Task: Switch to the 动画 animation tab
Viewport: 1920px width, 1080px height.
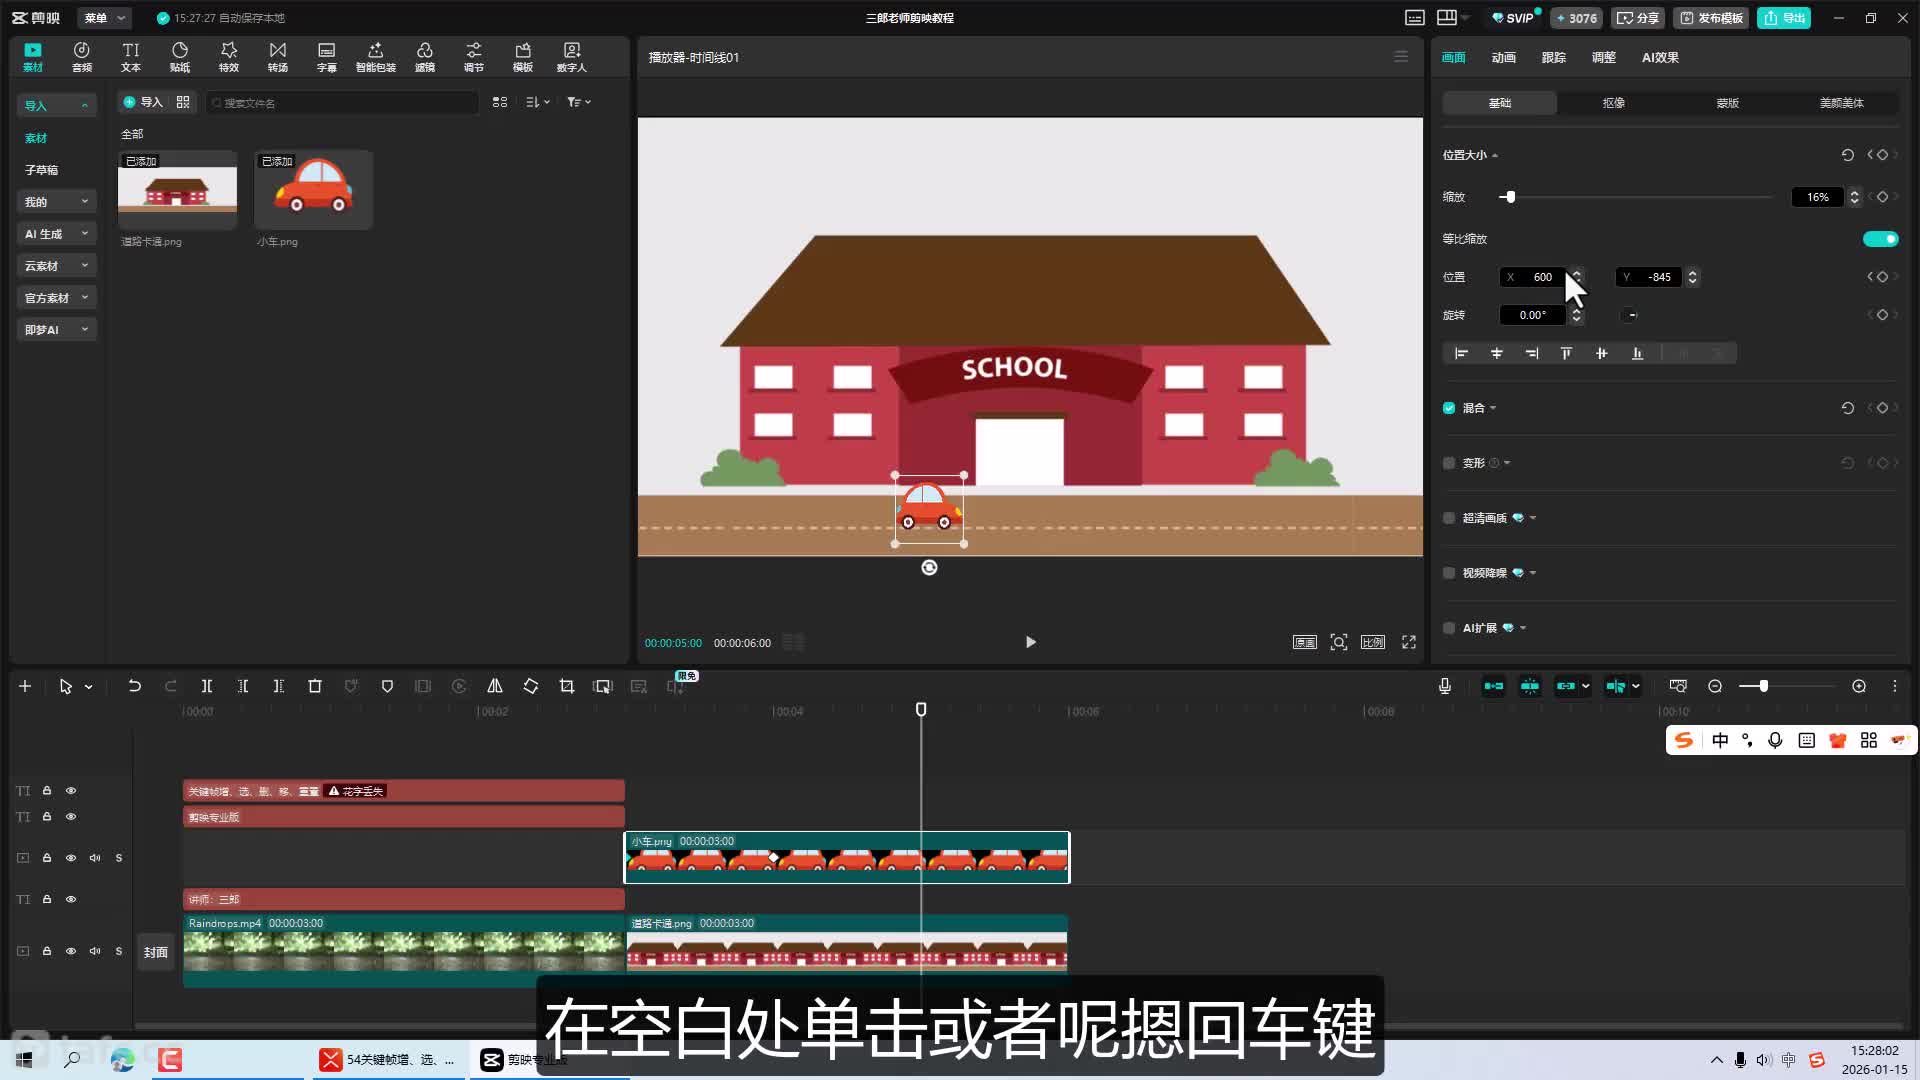Action: (1503, 57)
